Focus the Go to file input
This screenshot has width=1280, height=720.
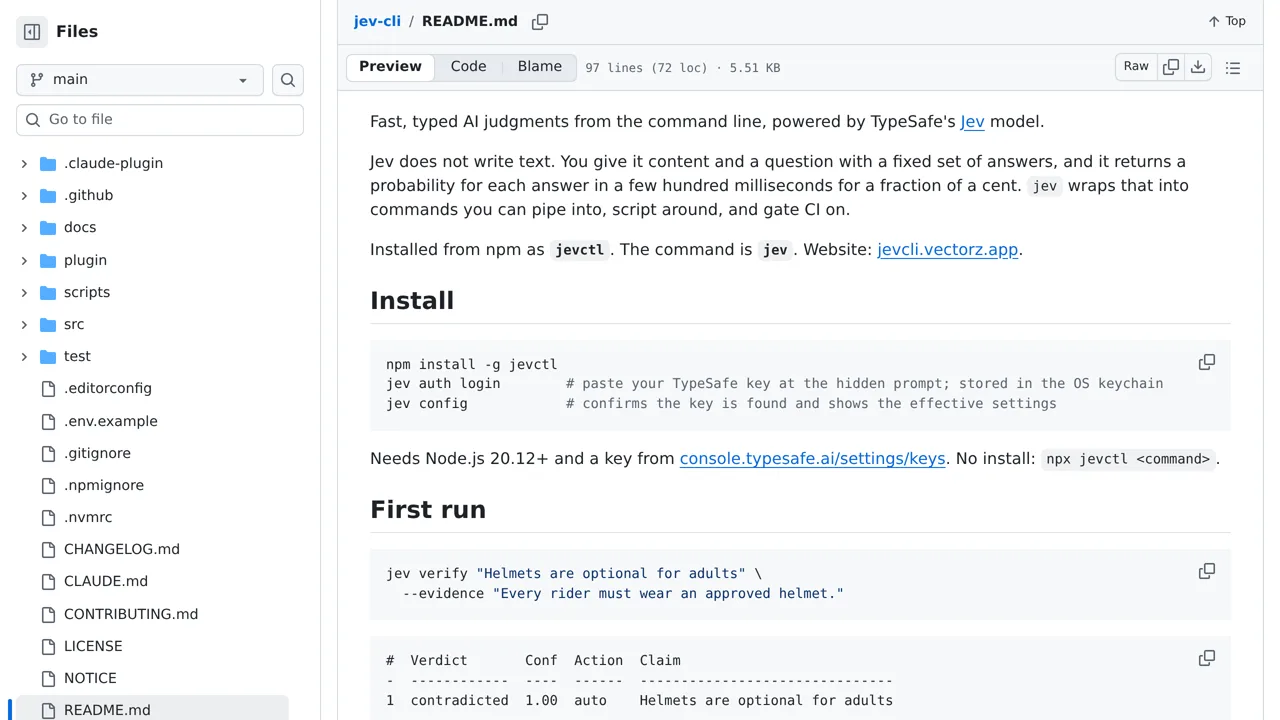(x=160, y=120)
